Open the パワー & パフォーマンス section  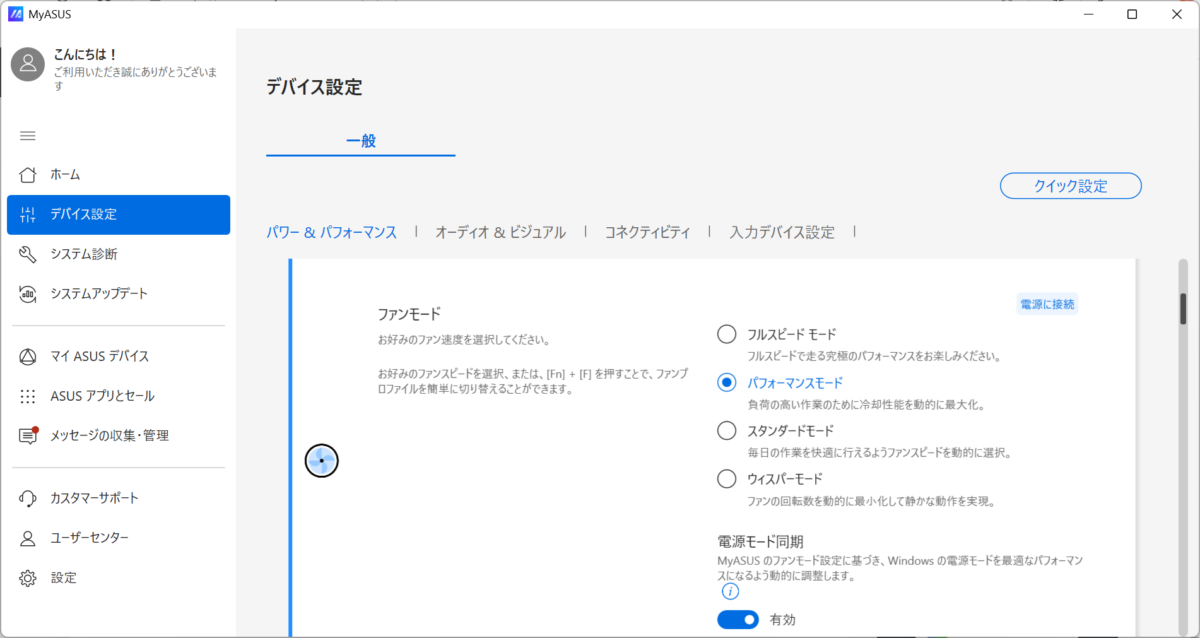point(331,232)
